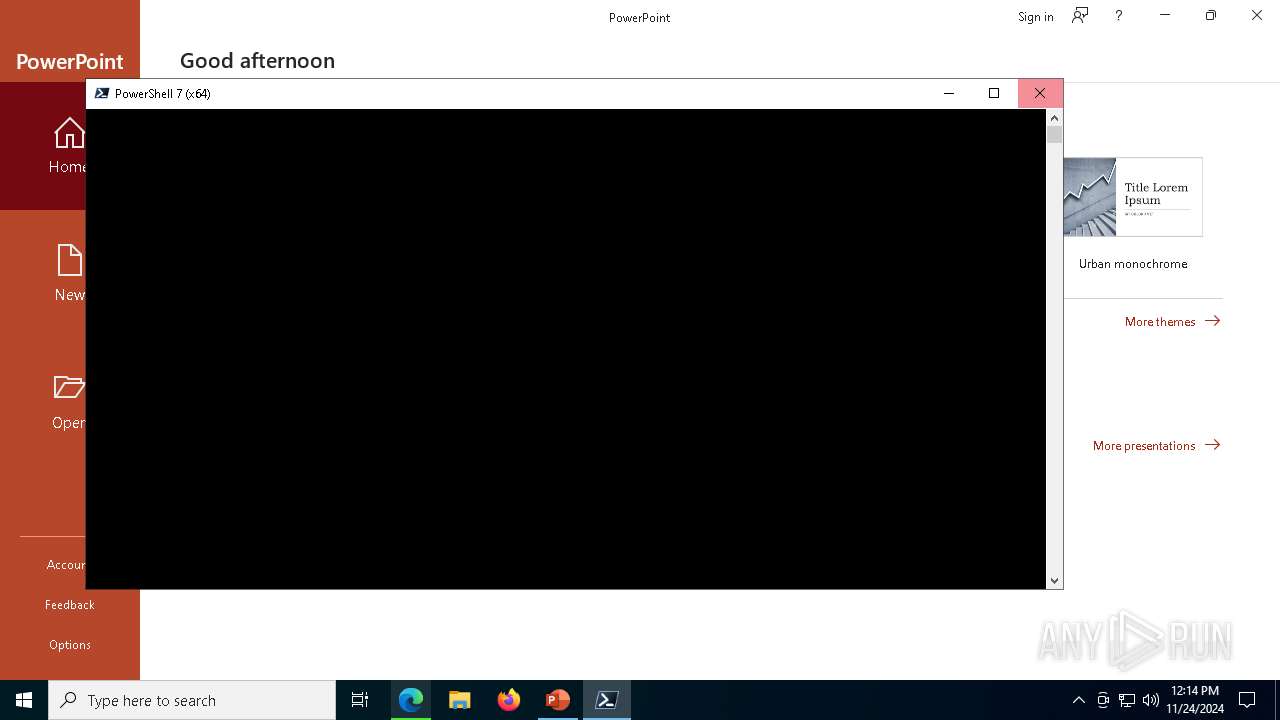Screen dimensions: 1280x720
Task: Click the PowerShell 7 title bar icon
Action: pyautogui.click(x=101, y=93)
